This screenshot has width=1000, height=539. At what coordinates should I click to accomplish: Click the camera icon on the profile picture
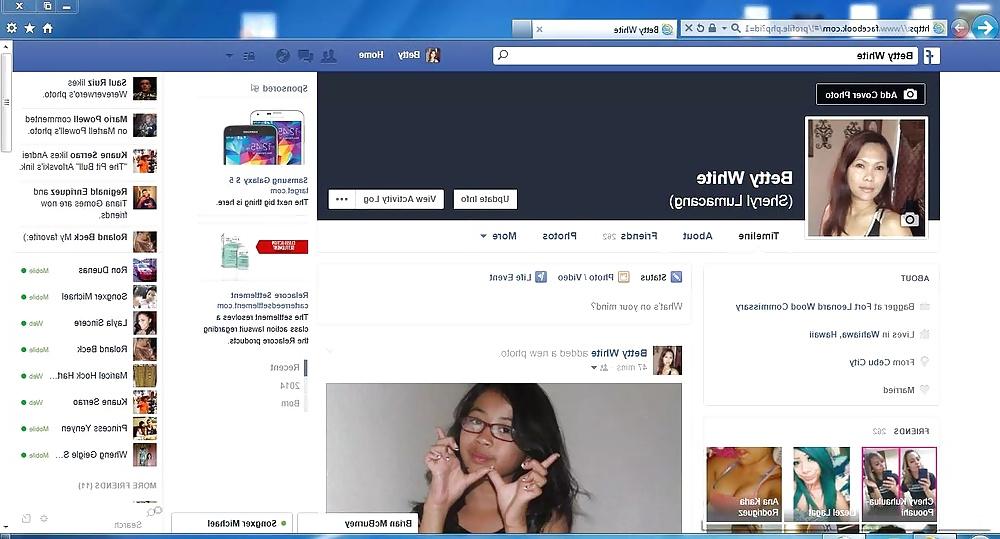click(910, 219)
